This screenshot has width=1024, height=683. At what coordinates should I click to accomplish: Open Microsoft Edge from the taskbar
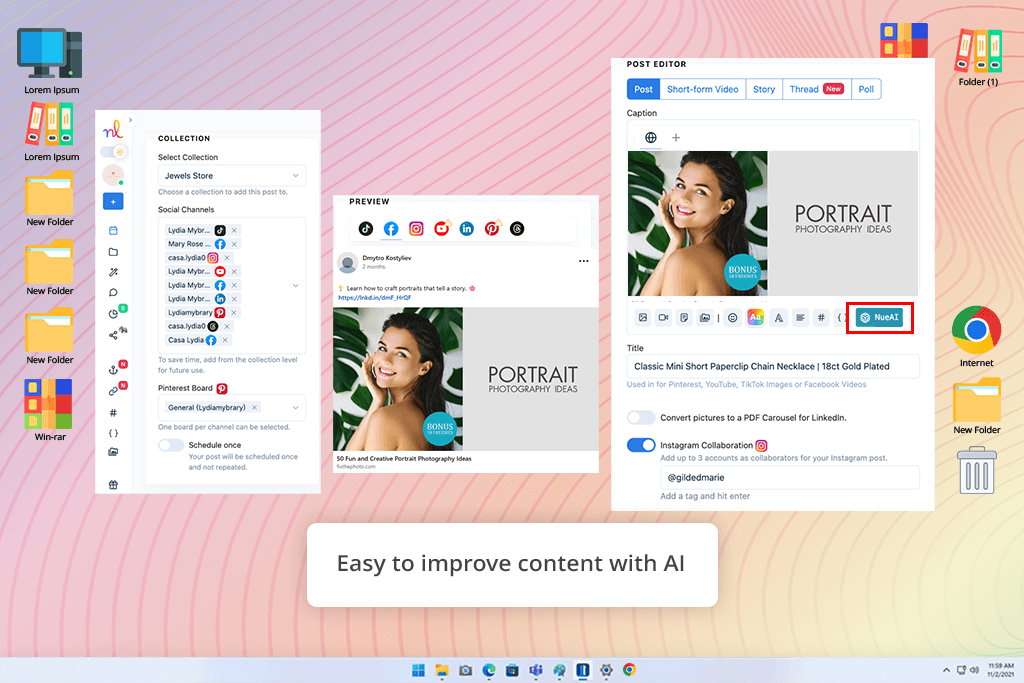click(x=489, y=670)
